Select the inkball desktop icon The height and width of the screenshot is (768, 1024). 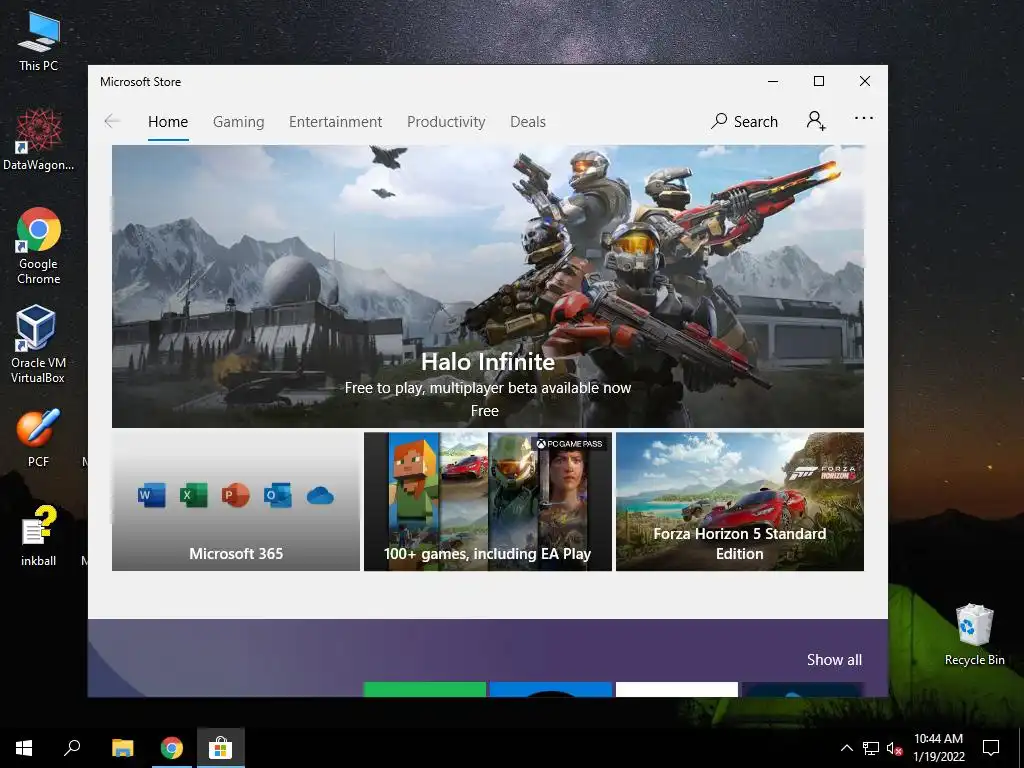[x=38, y=536]
